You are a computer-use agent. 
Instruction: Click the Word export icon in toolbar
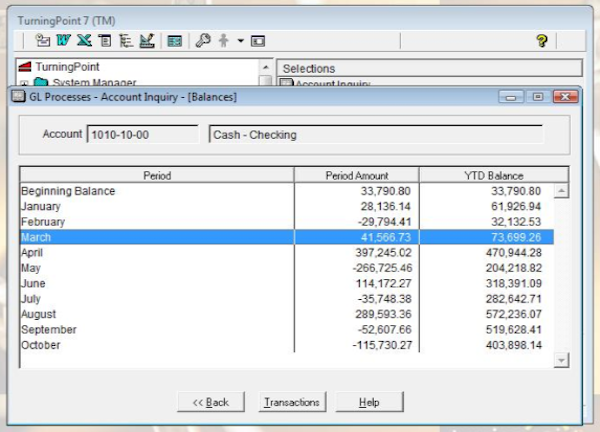[x=62, y=41]
